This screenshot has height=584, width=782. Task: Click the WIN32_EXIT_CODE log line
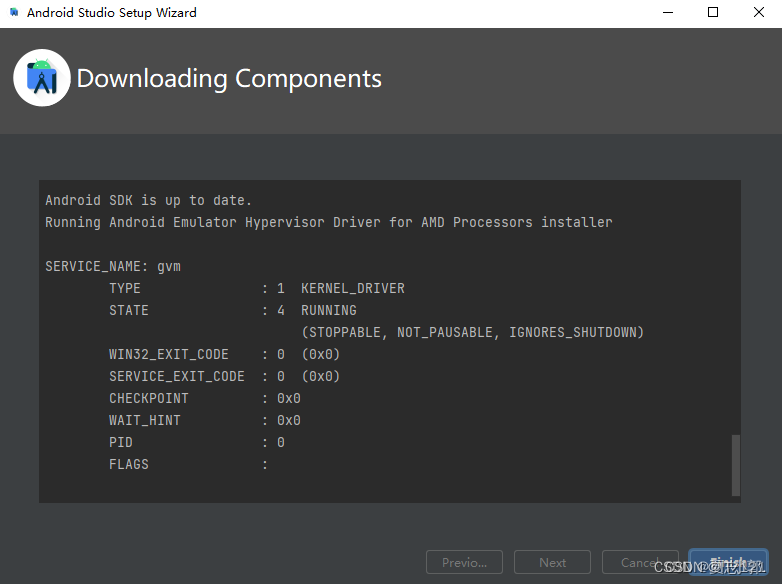coord(224,354)
